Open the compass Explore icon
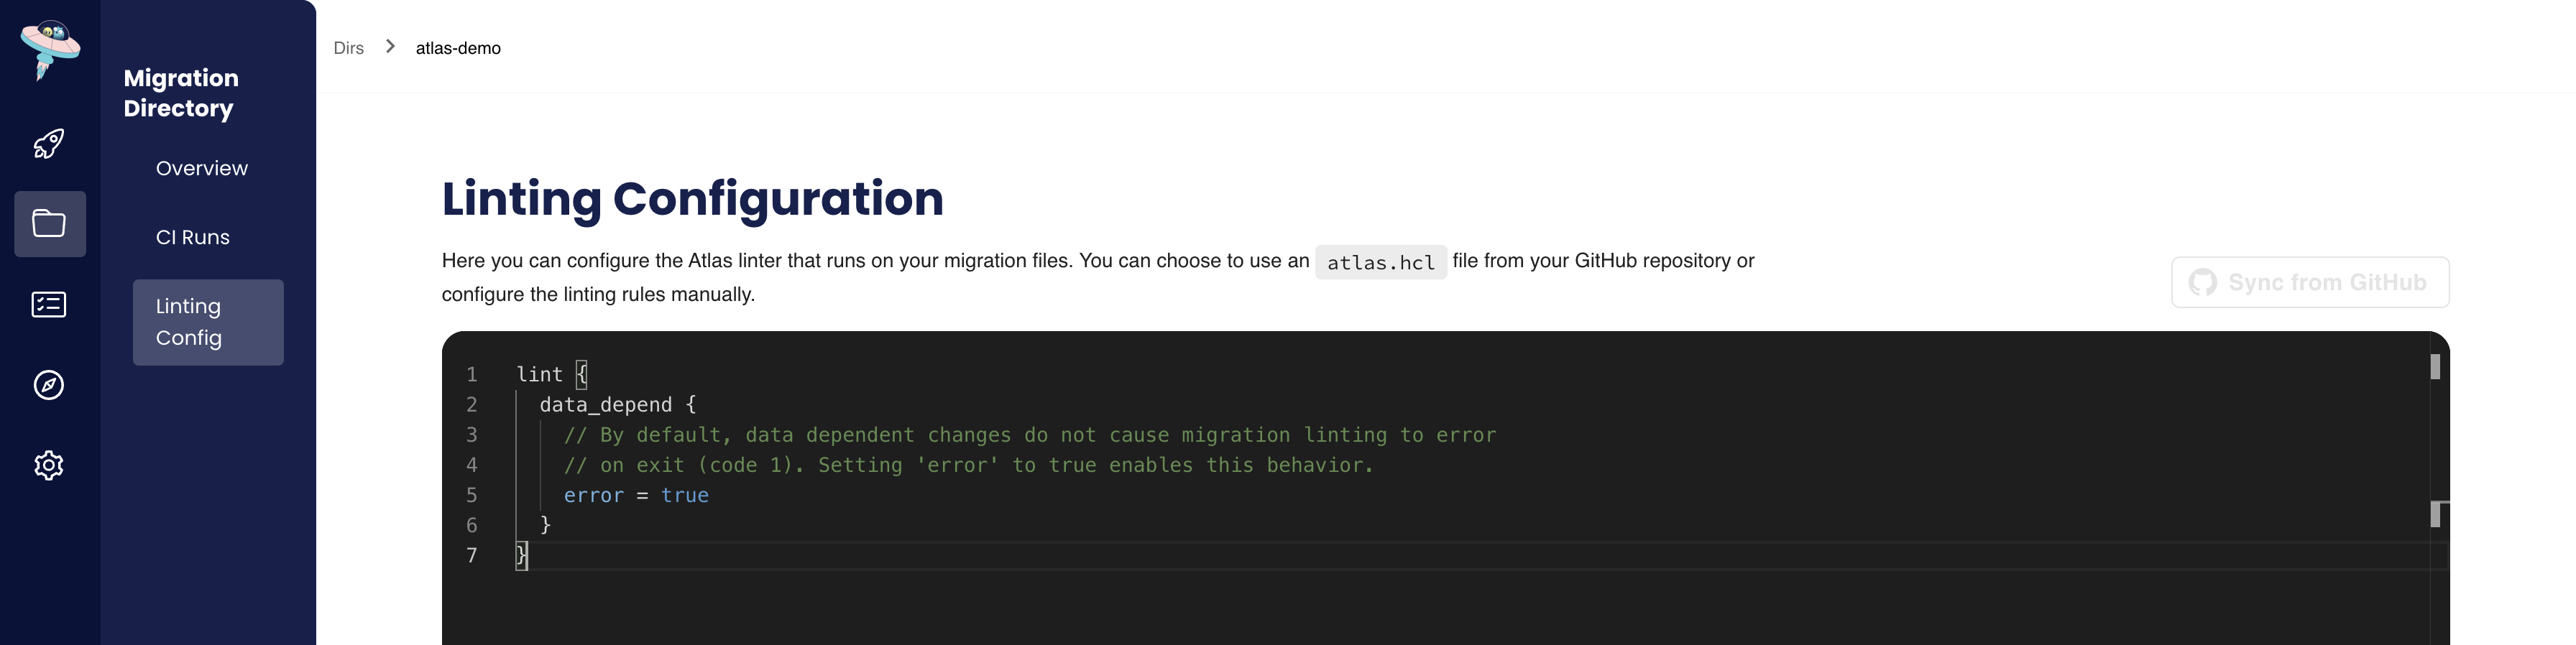Image resolution: width=2576 pixels, height=645 pixels. 48,384
